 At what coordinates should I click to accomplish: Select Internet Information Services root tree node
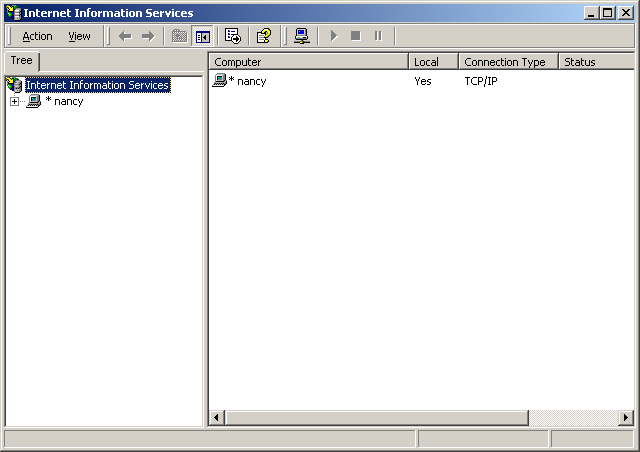point(97,85)
